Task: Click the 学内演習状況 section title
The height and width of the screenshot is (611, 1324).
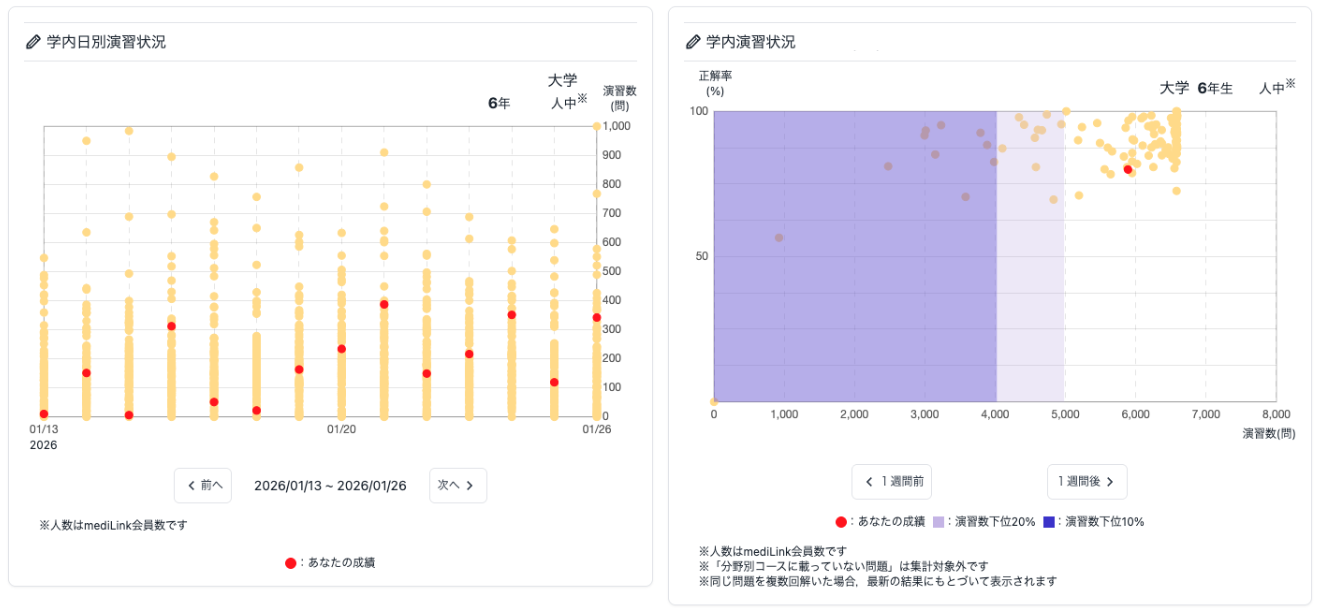Action: (x=751, y=42)
